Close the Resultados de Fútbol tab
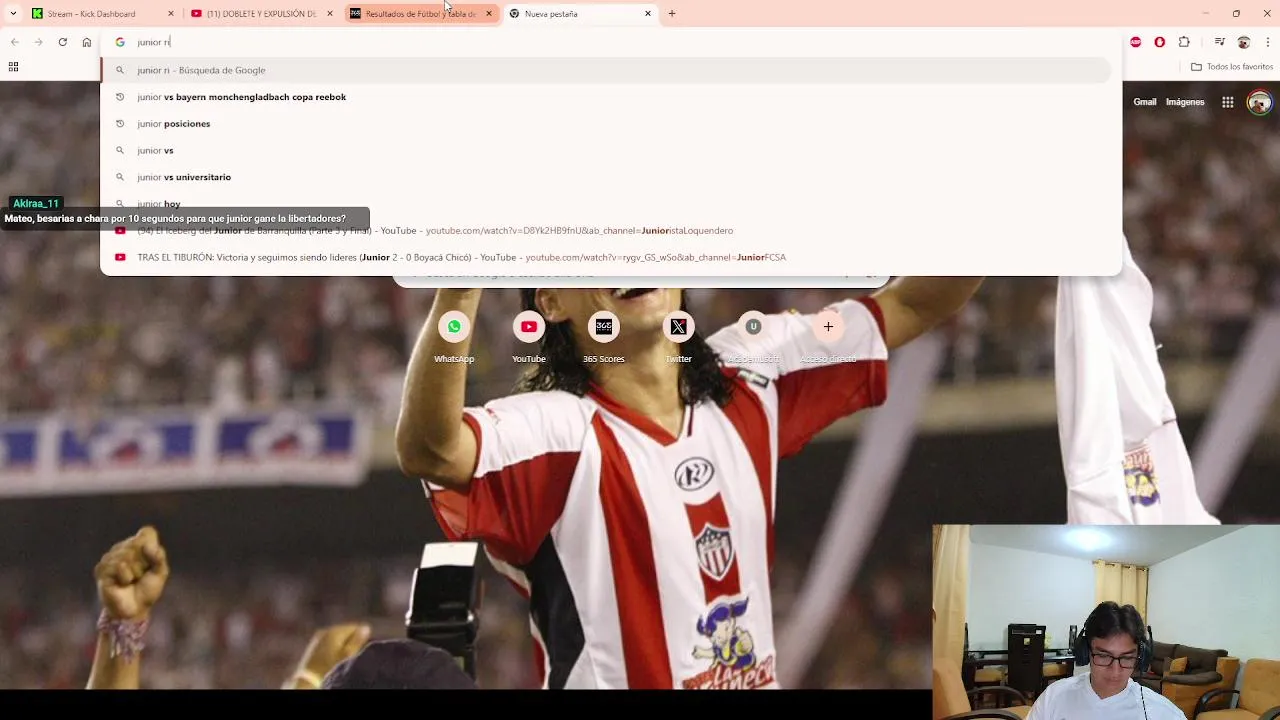The width and height of the screenshot is (1280, 720). tap(489, 14)
